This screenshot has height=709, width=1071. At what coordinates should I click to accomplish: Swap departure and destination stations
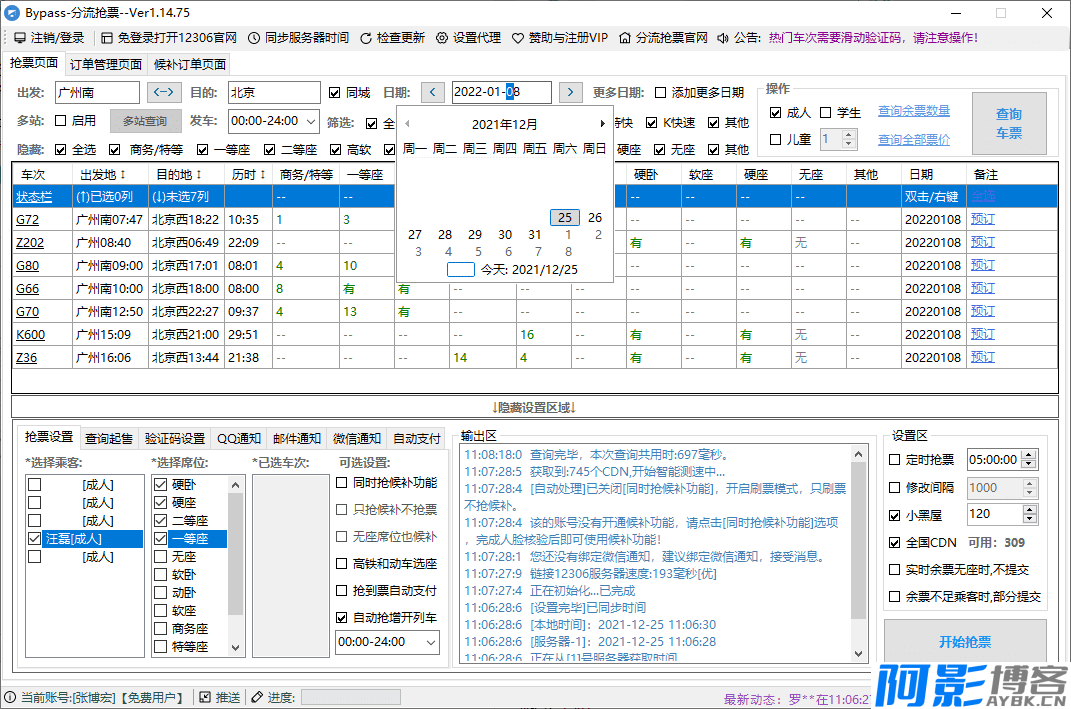tap(164, 93)
